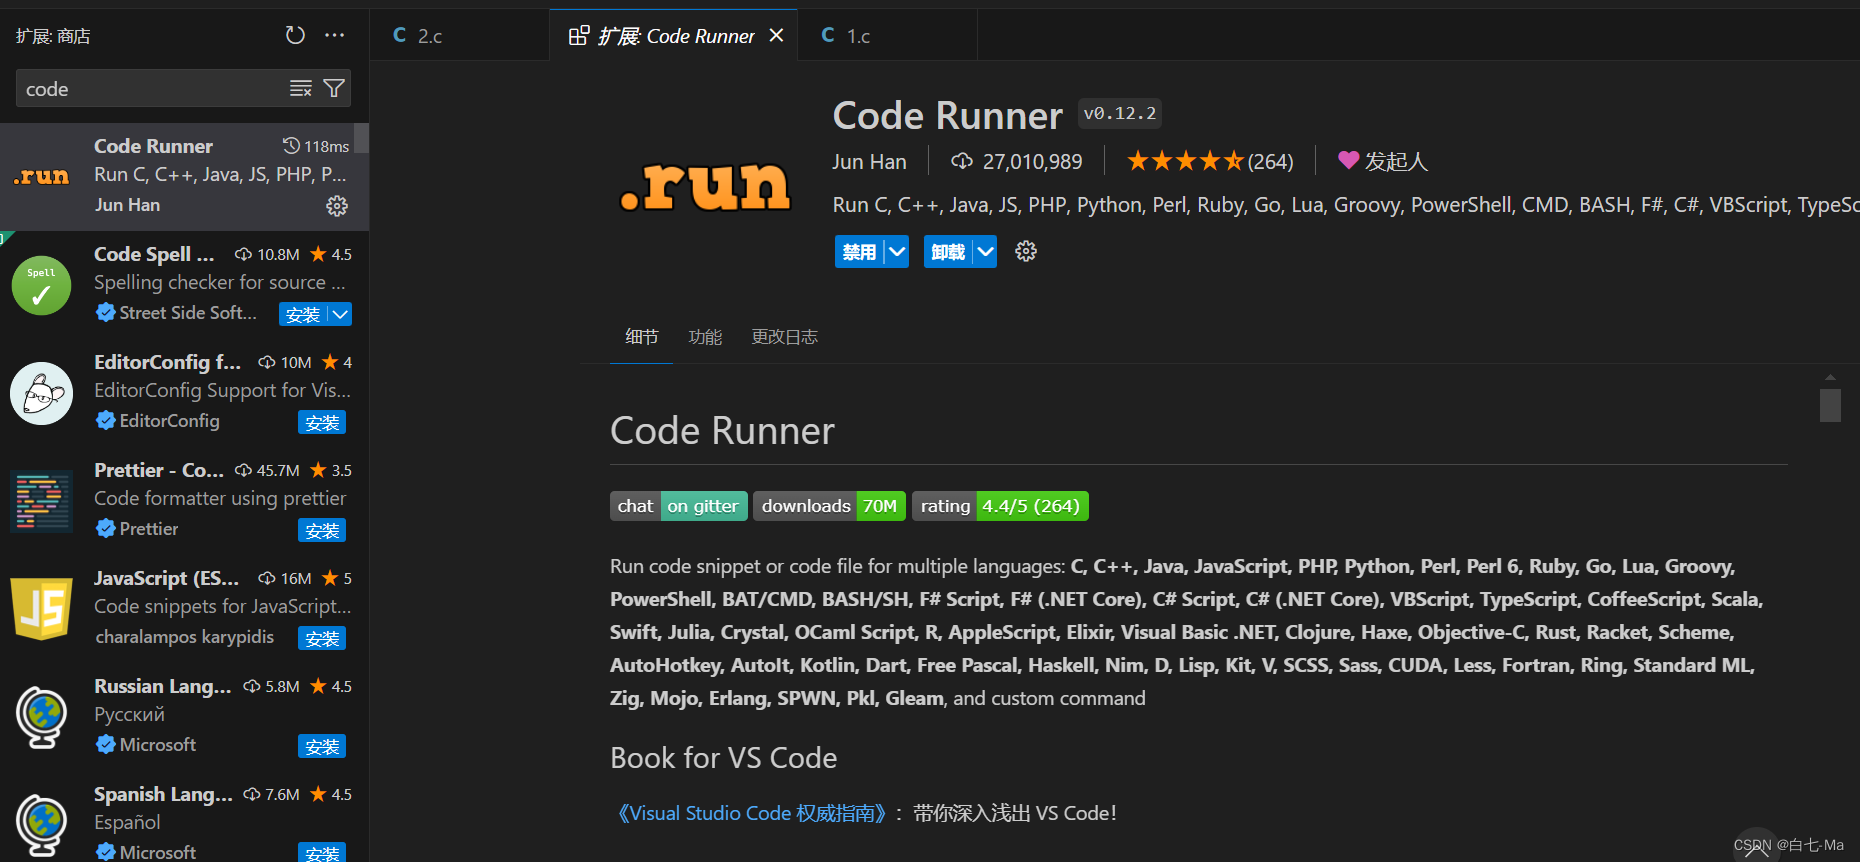Screen dimensions: 1860x862
Task: Expand the 卸载 (uninstall) dropdown arrow
Action: (x=985, y=252)
